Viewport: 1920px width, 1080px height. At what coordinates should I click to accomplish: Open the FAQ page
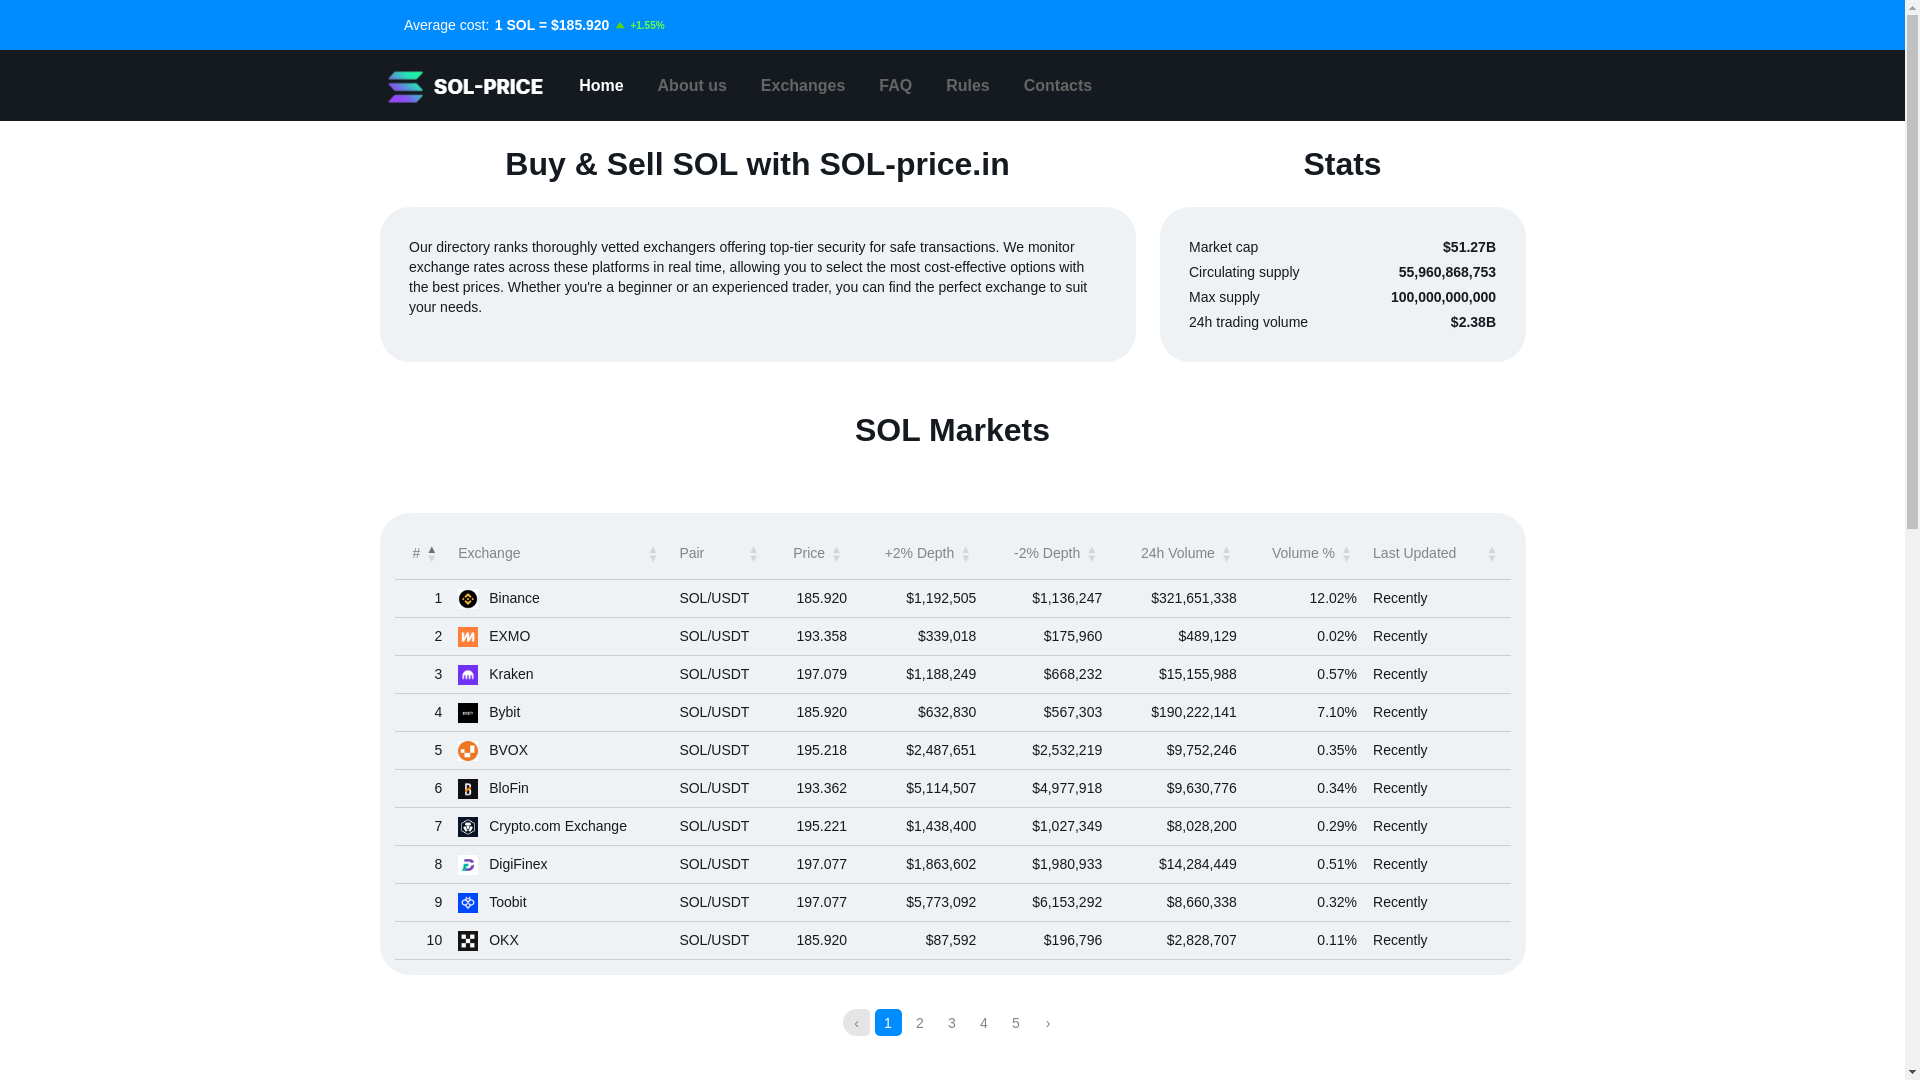pyautogui.click(x=895, y=86)
